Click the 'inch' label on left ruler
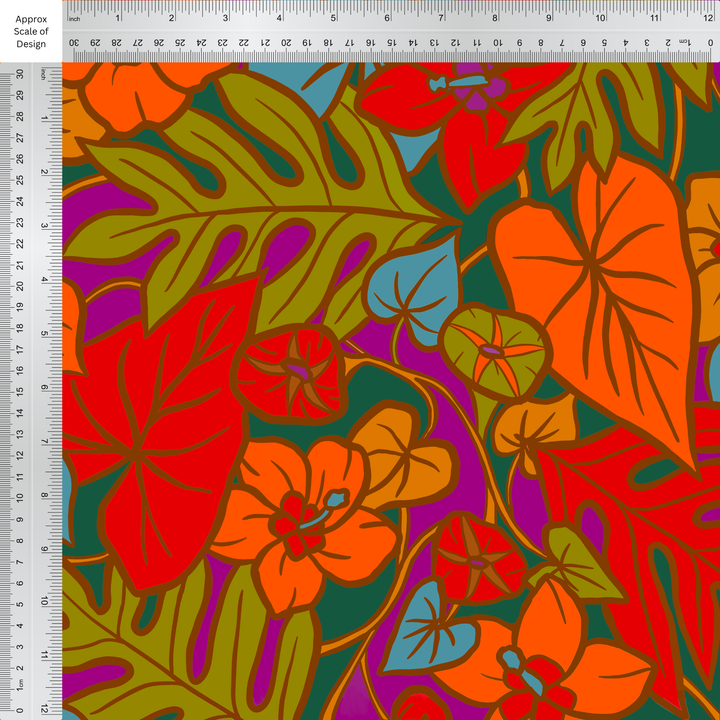The height and width of the screenshot is (720, 720). tap(44, 74)
